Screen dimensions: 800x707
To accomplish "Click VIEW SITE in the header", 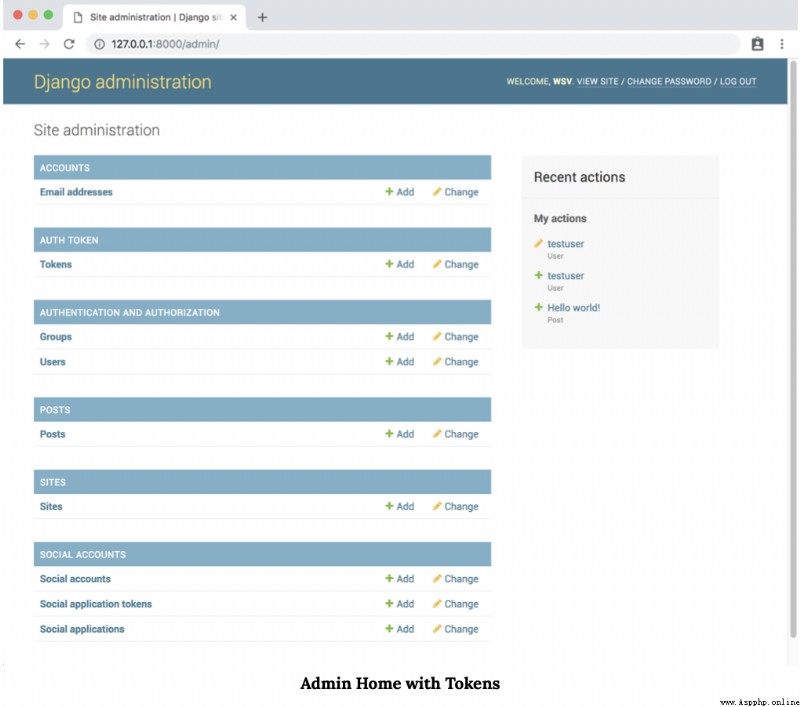I will tap(597, 82).
